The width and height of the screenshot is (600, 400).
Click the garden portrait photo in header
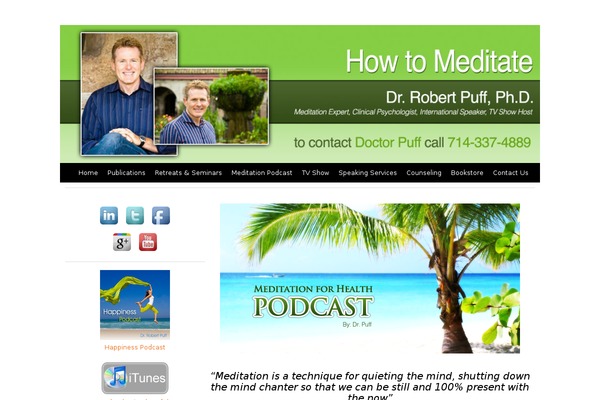[x=211, y=106]
